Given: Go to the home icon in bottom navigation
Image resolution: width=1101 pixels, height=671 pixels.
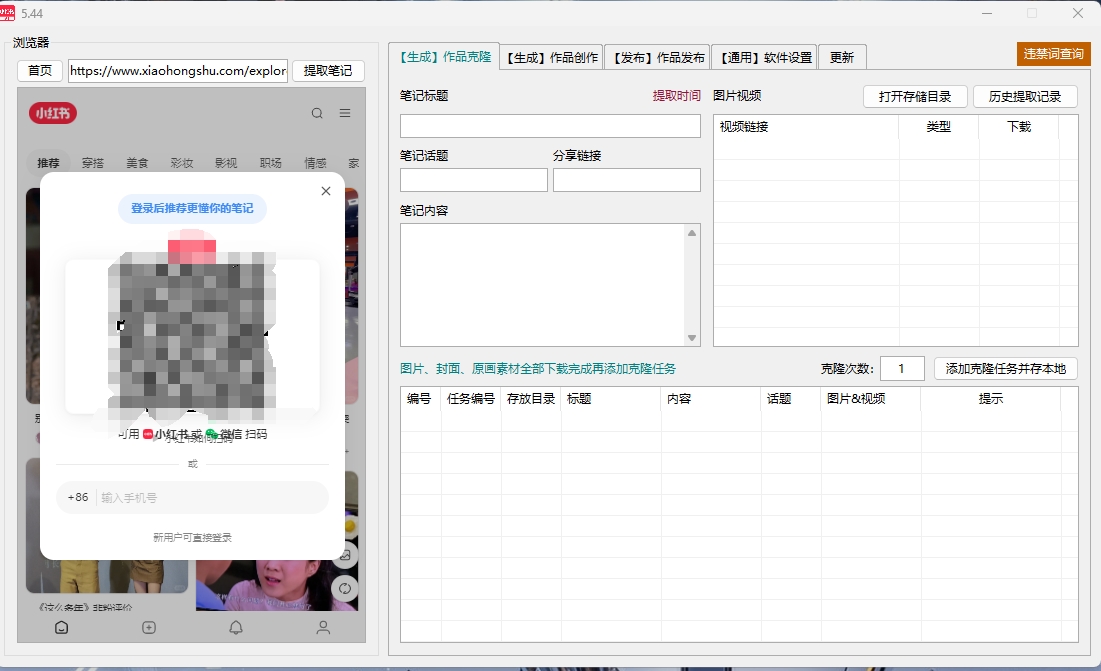Looking at the screenshot, I should (x=62, y=627).
